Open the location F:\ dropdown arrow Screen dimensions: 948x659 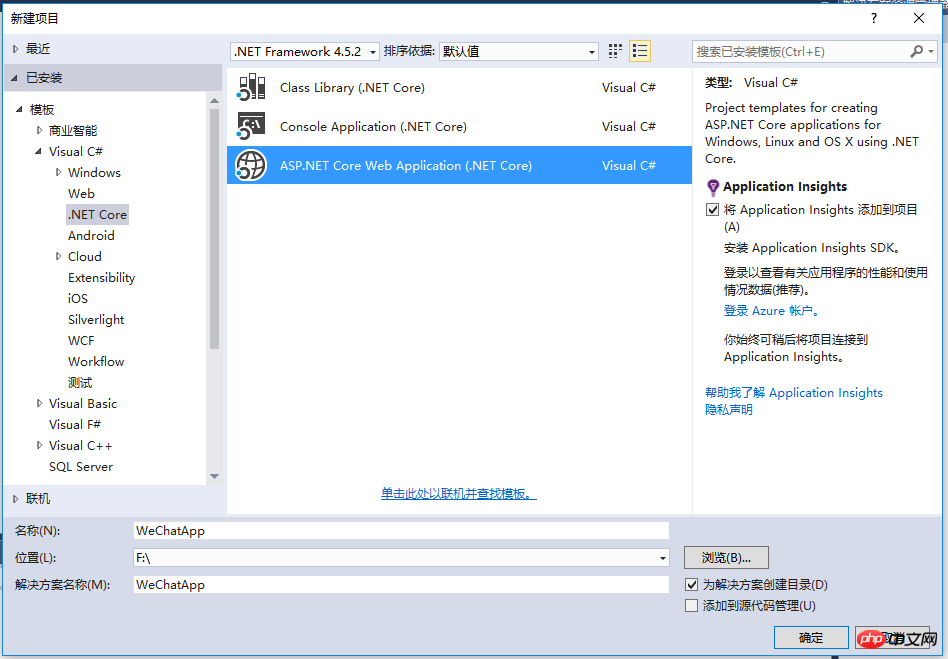pyautogui.click(x=663, y=558)
